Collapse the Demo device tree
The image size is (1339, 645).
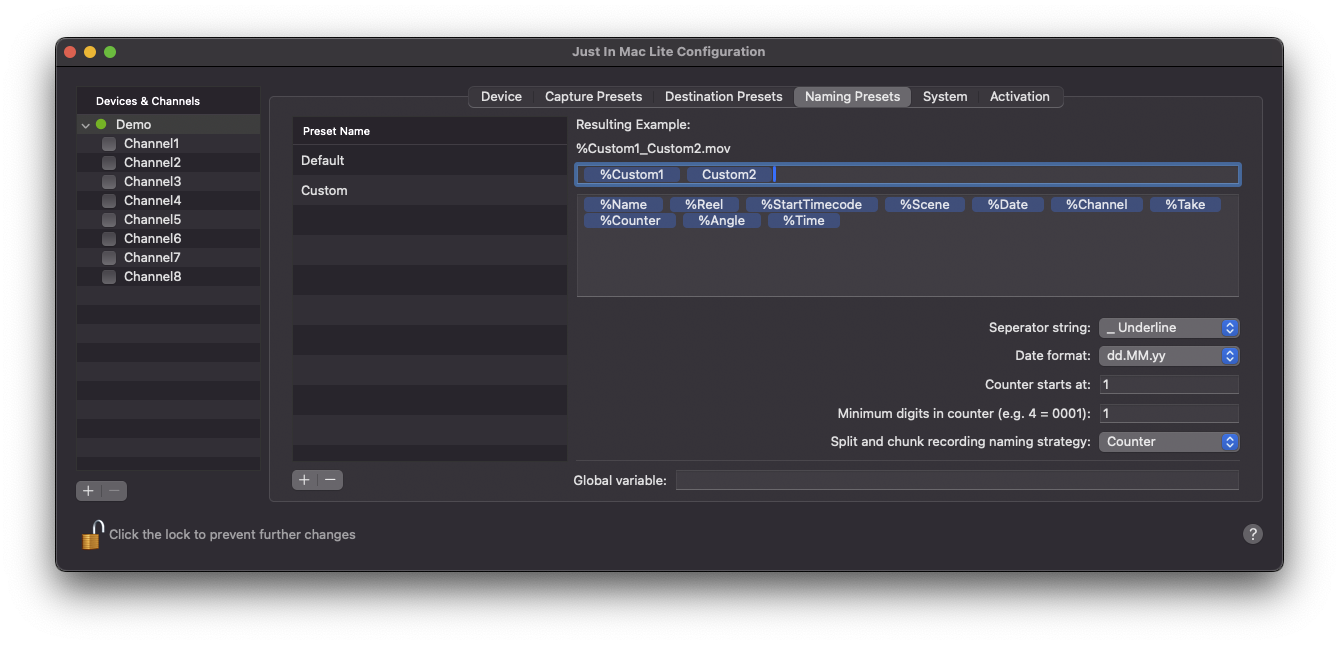click(x=86, y=125)
